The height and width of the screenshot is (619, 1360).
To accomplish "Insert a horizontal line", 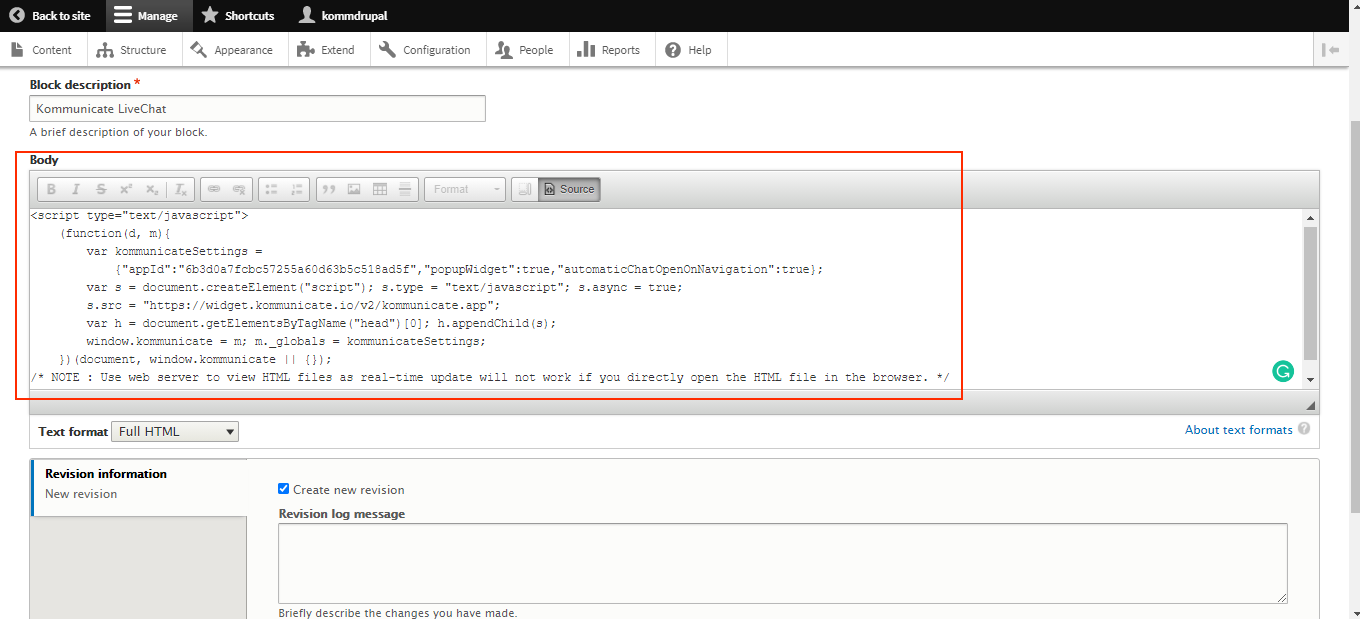I will click(405, 188).
